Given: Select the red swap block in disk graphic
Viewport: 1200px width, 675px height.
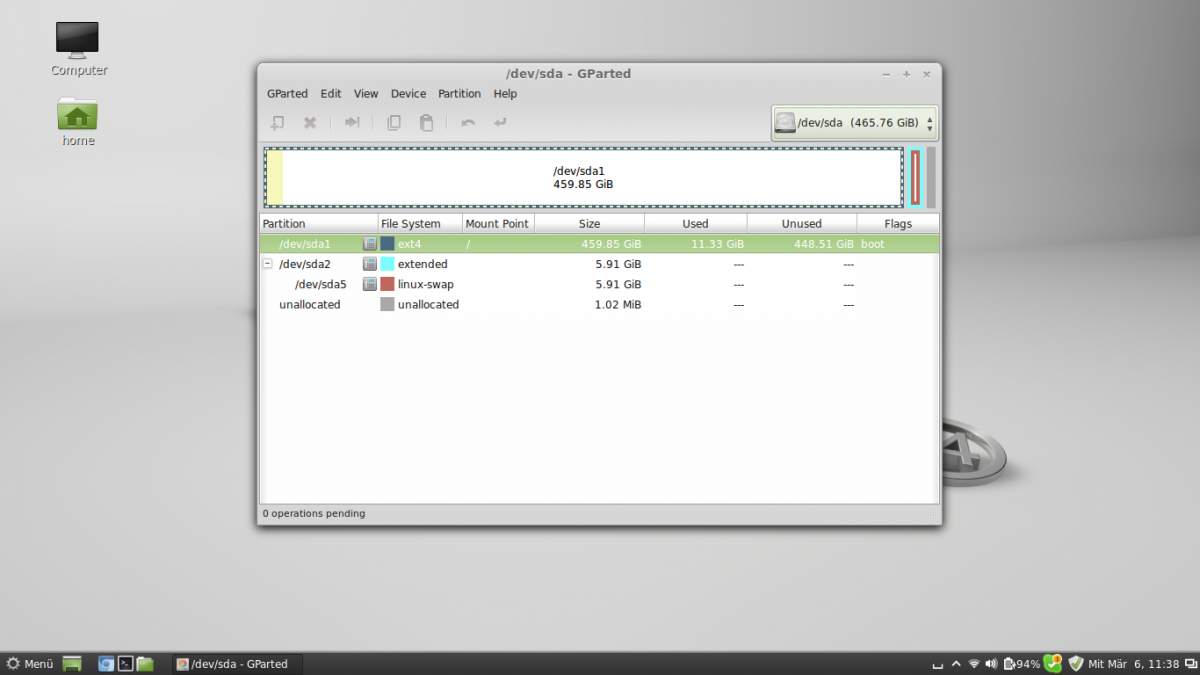Looking at the screenshot, I should (915, 178).
